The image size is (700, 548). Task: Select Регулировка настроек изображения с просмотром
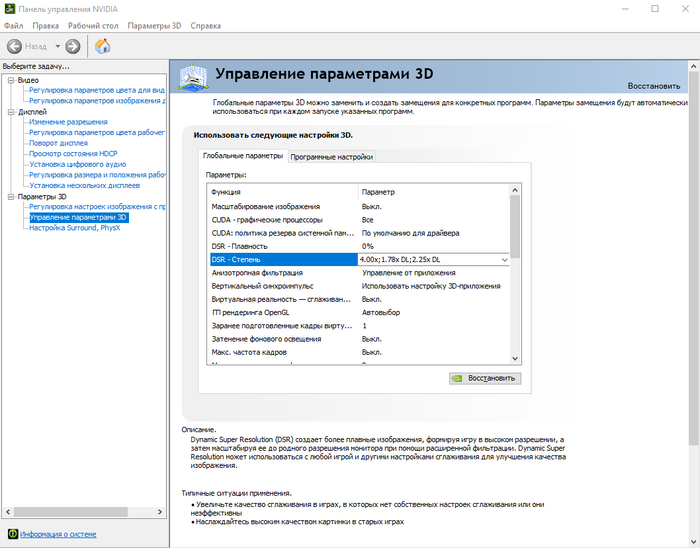(x=97, y=207)
